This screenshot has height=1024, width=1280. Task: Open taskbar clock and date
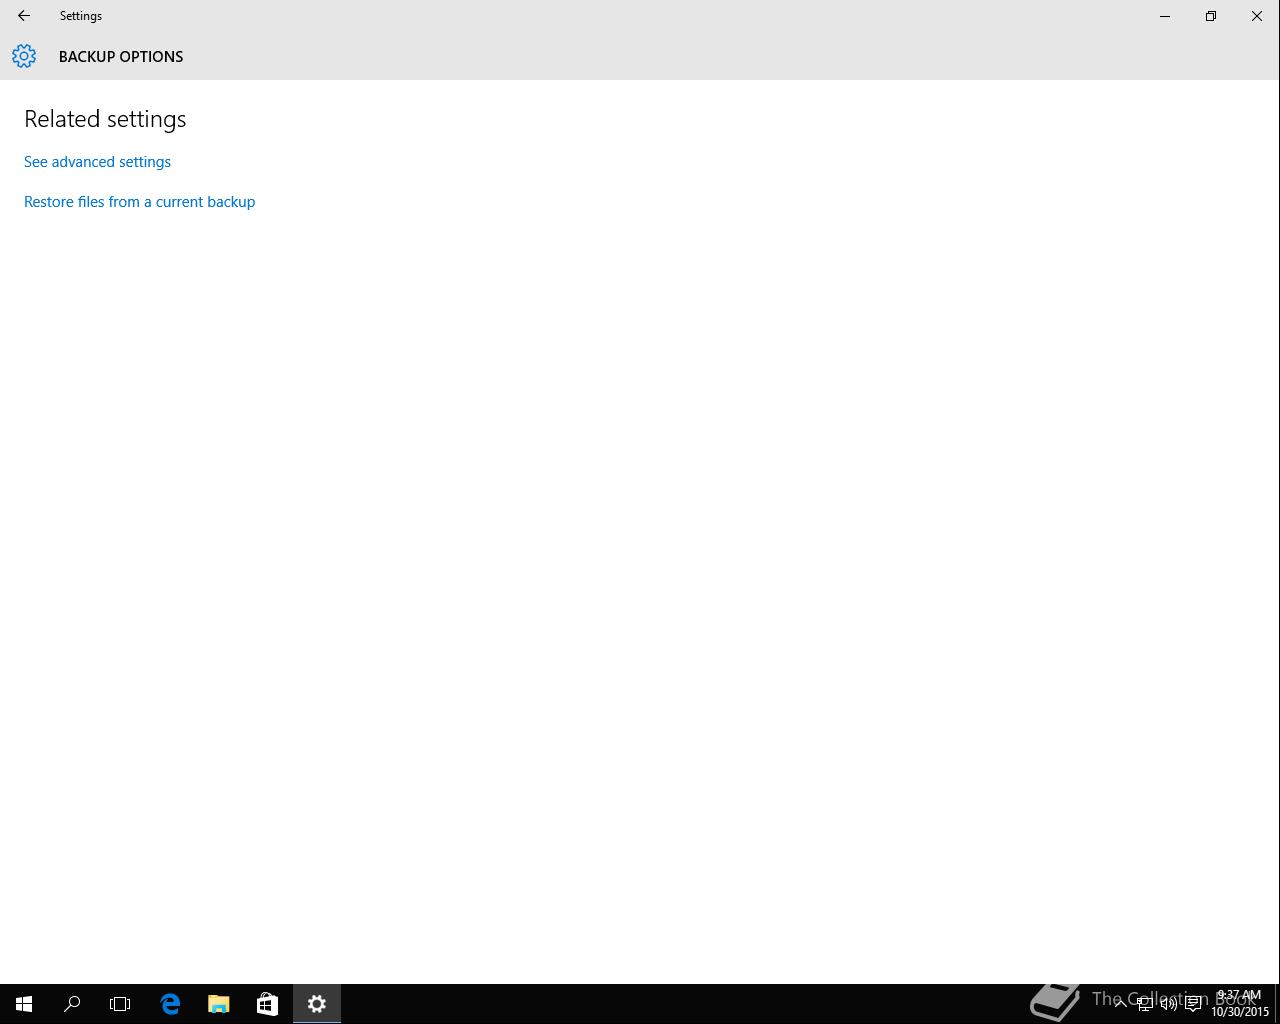point(1240,1004)
